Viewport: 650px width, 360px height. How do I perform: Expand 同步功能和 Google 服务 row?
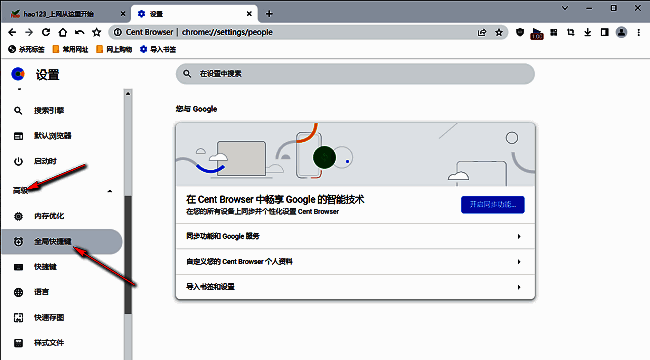tap(355, 236)
